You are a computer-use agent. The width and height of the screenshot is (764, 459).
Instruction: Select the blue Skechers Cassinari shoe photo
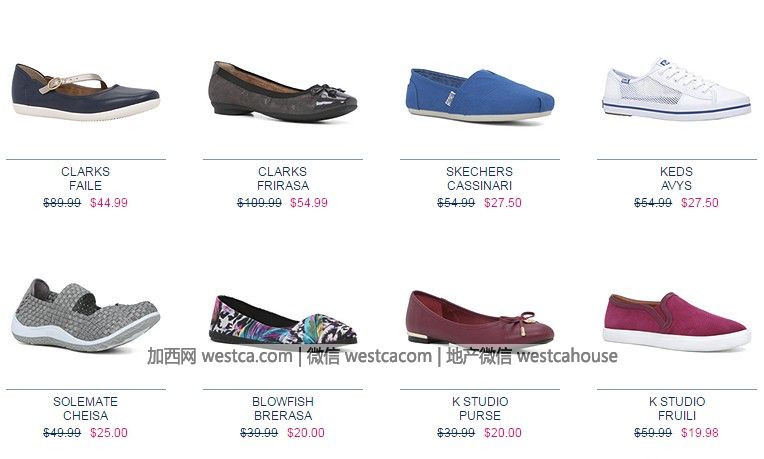tap(480, 95)
